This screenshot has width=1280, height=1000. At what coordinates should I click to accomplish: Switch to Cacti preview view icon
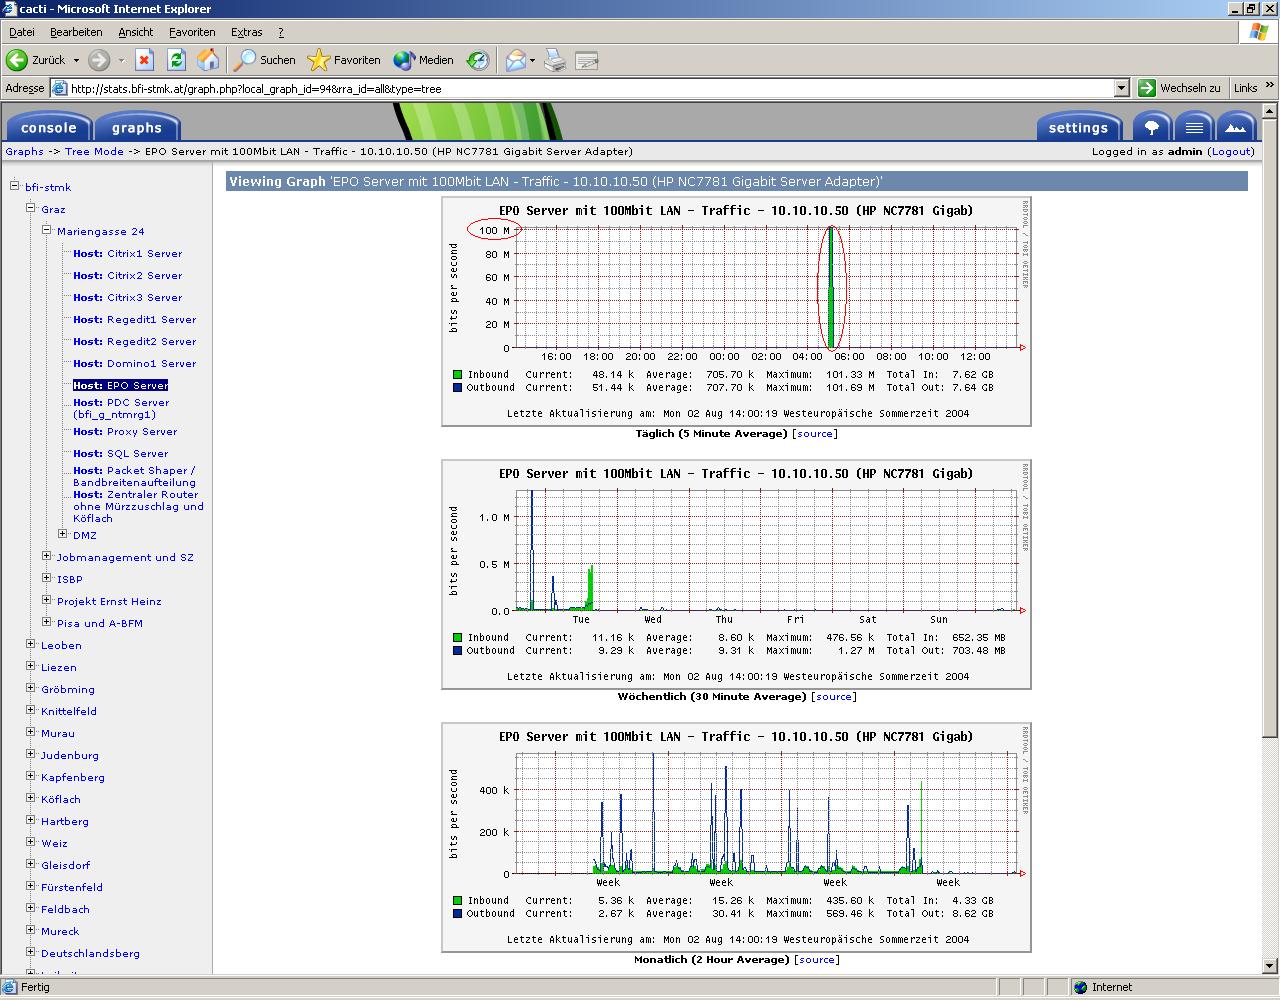(x=1236, y=127)
